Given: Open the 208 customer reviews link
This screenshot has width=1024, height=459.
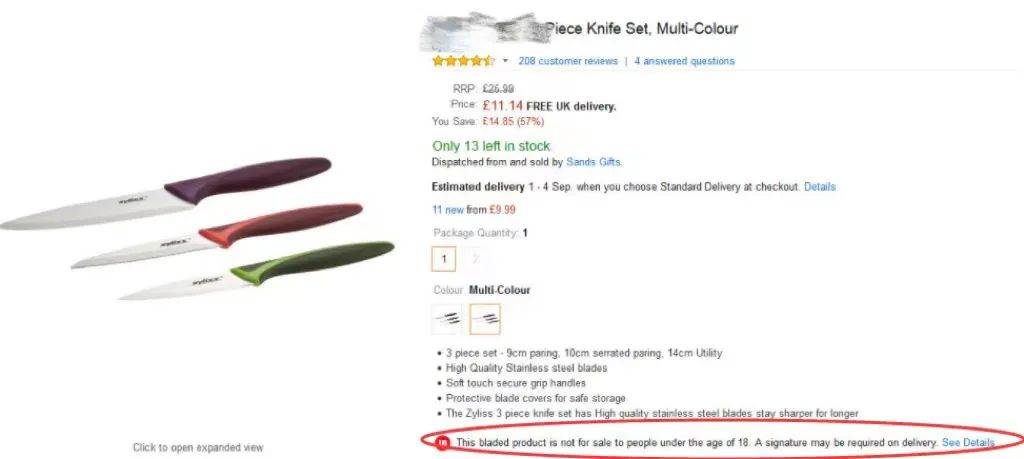Looking at the screenshot, I should 568,61.
